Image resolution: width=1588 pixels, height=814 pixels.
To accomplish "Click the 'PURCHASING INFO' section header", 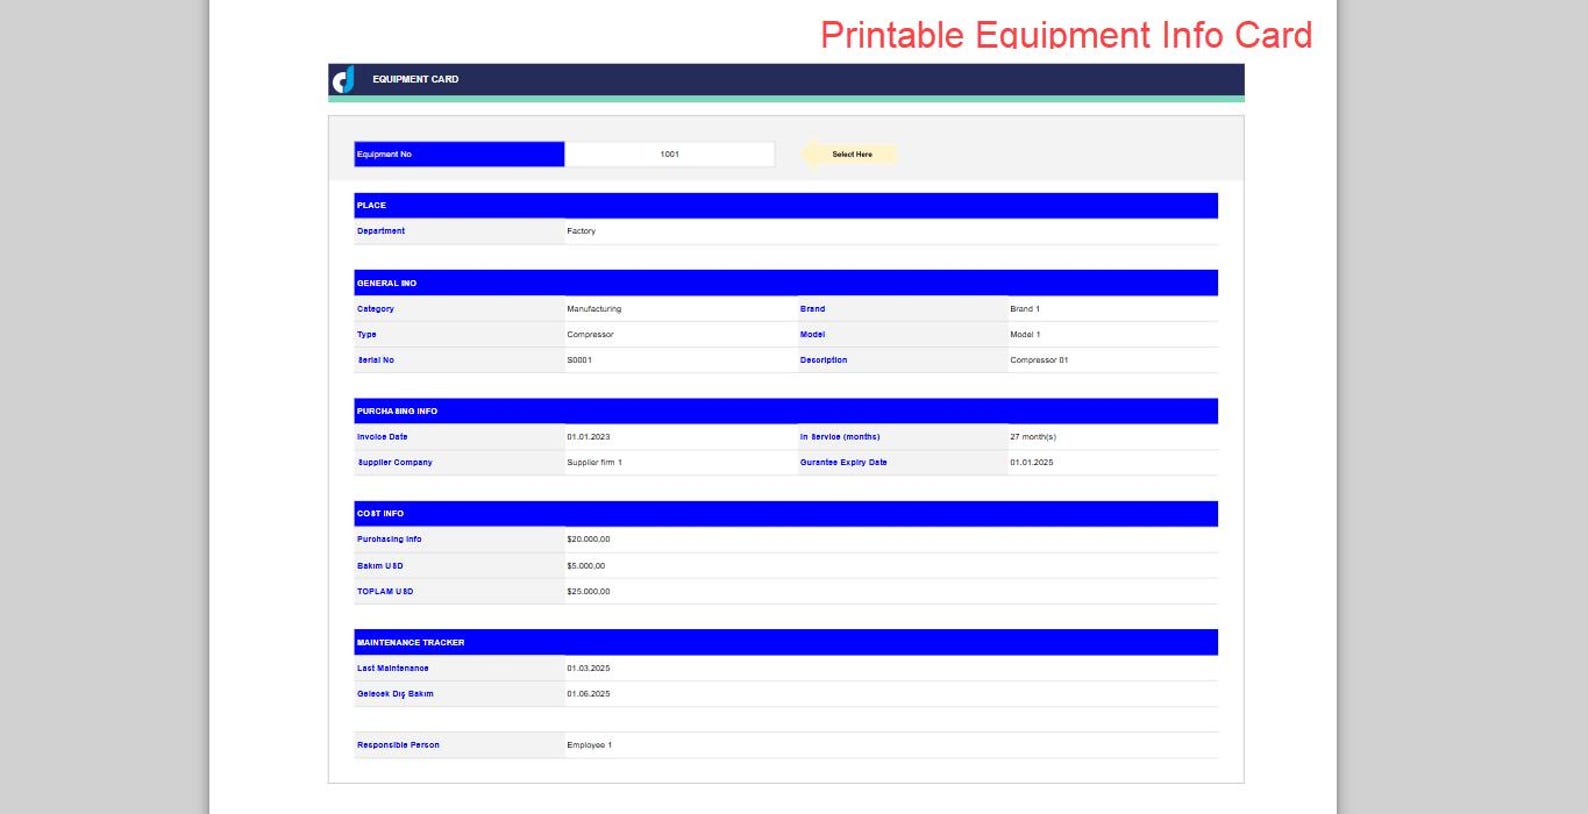I will (786, 411).
